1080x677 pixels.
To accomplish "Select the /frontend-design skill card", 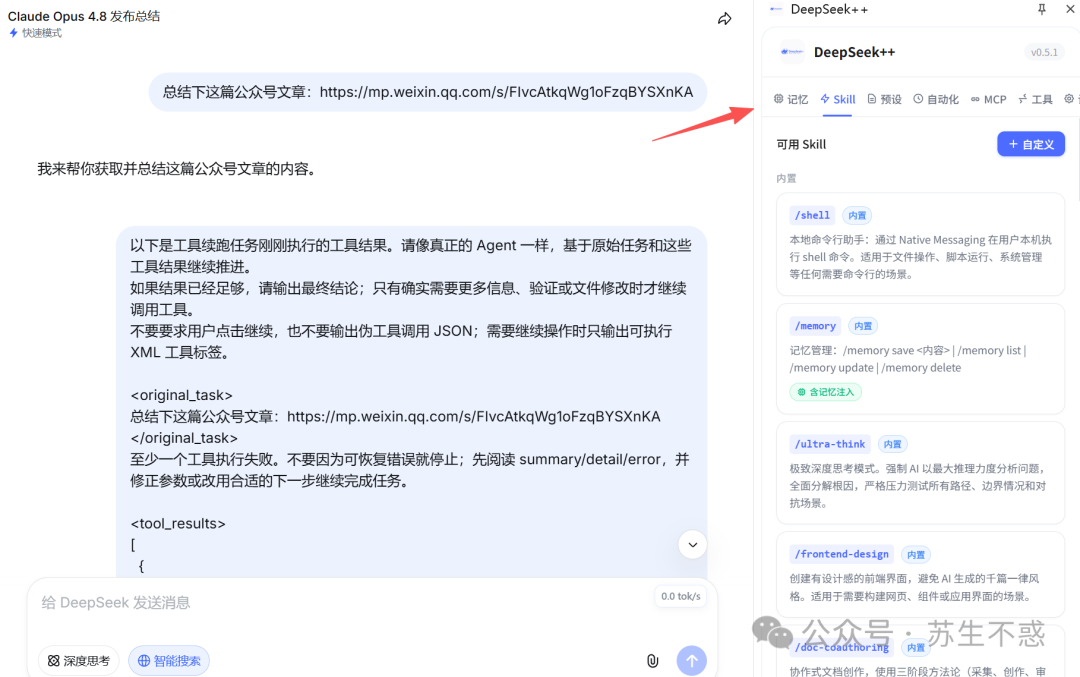I will [x=920, y=574].
